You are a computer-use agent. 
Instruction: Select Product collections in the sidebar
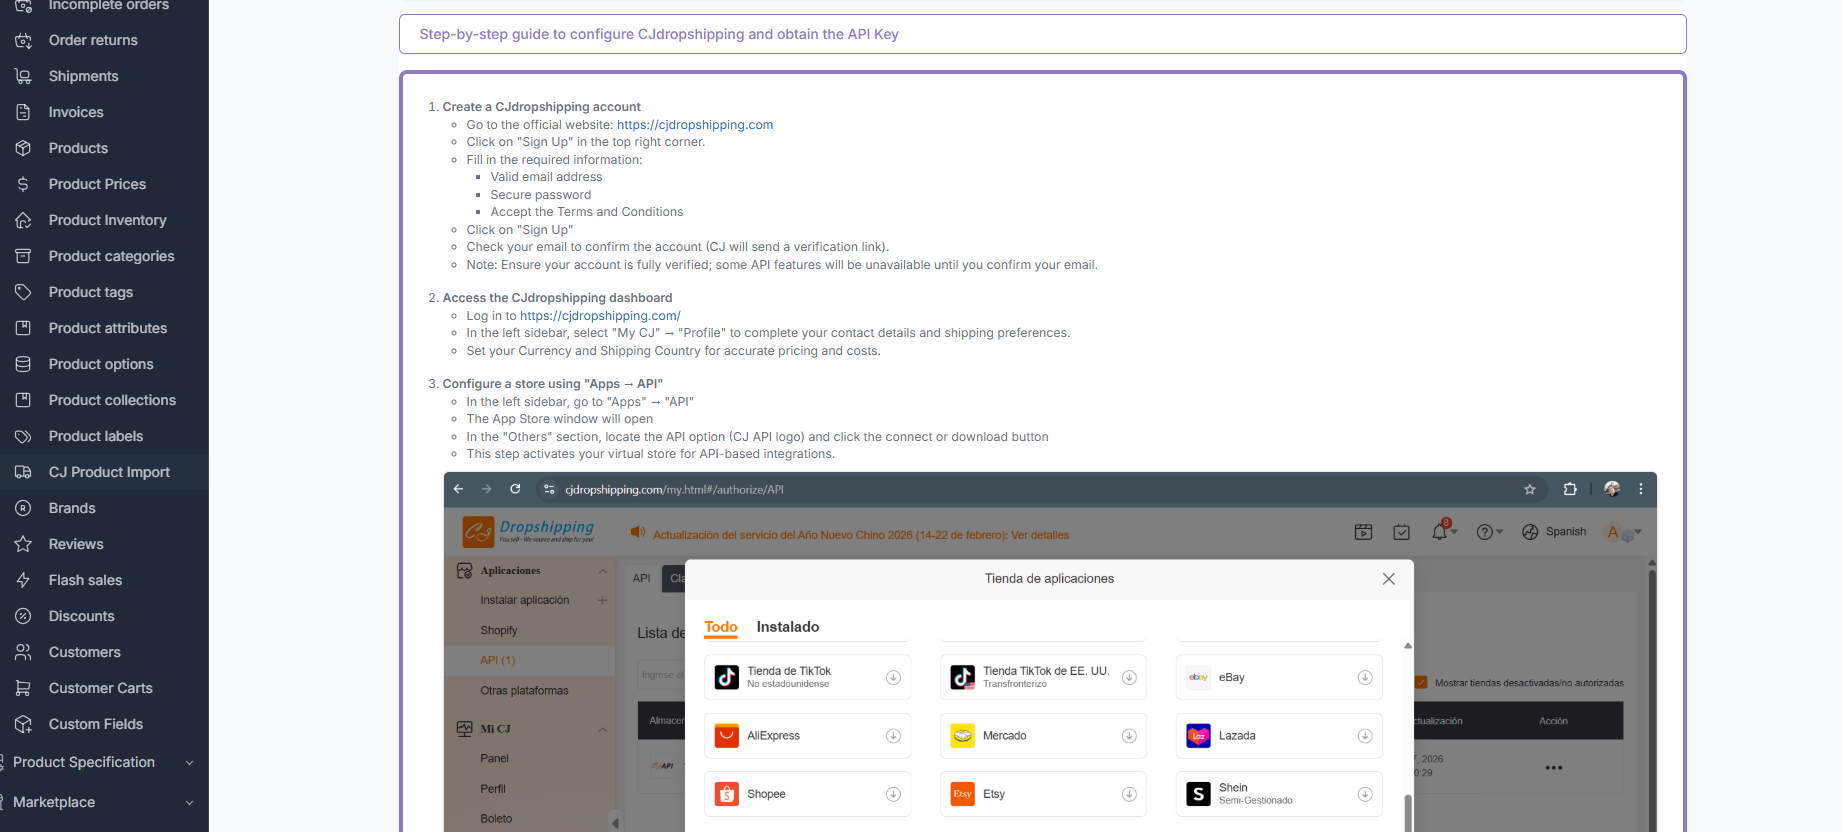(112, 400)
